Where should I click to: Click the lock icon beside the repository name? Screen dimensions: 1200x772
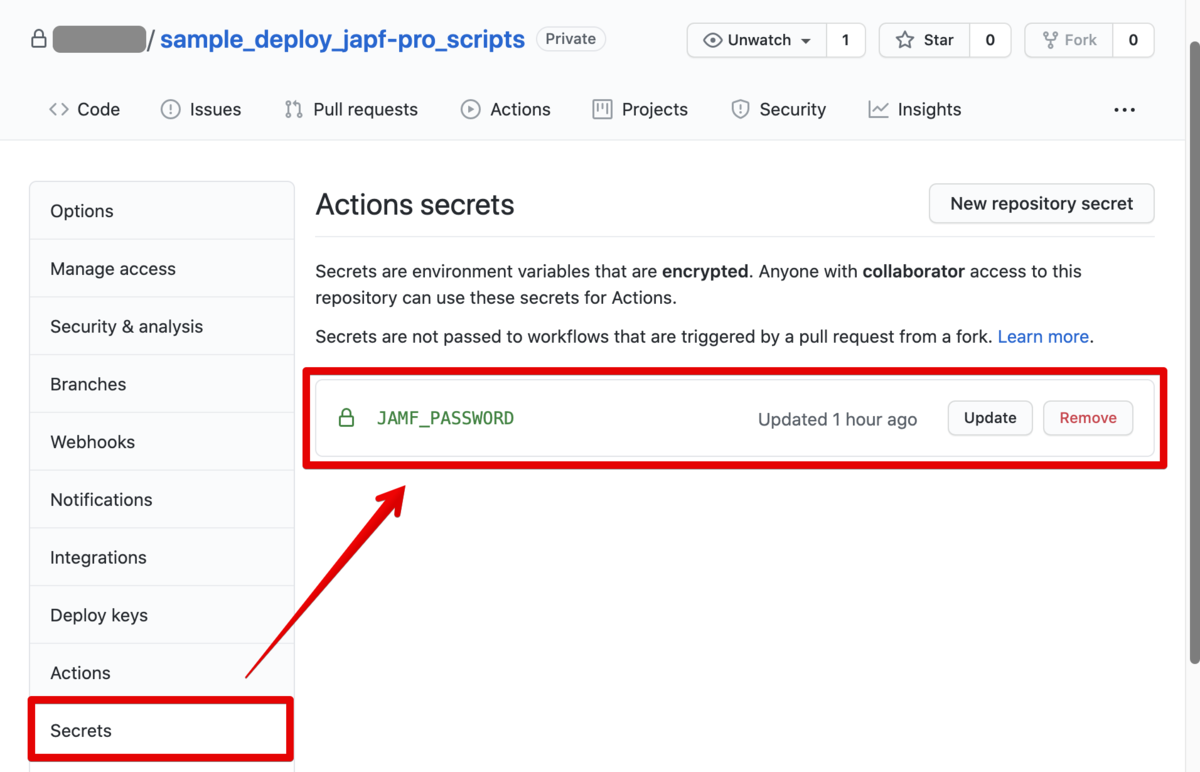point(39,40)
